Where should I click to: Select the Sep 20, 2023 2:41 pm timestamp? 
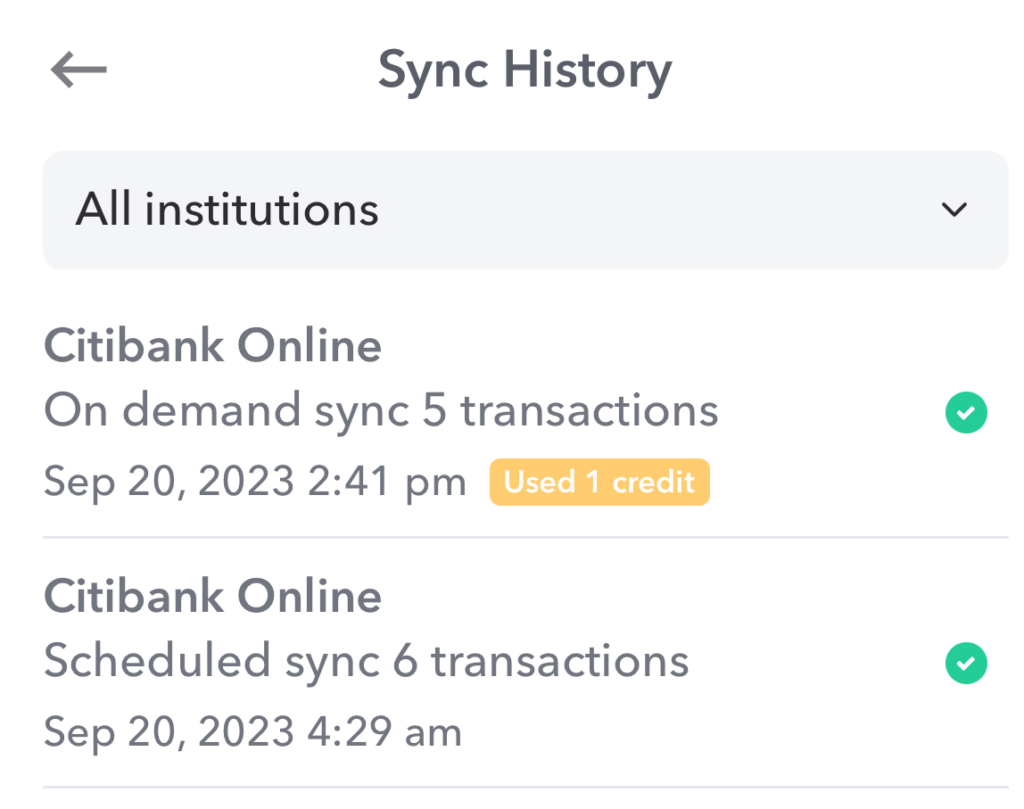point(255,481)
